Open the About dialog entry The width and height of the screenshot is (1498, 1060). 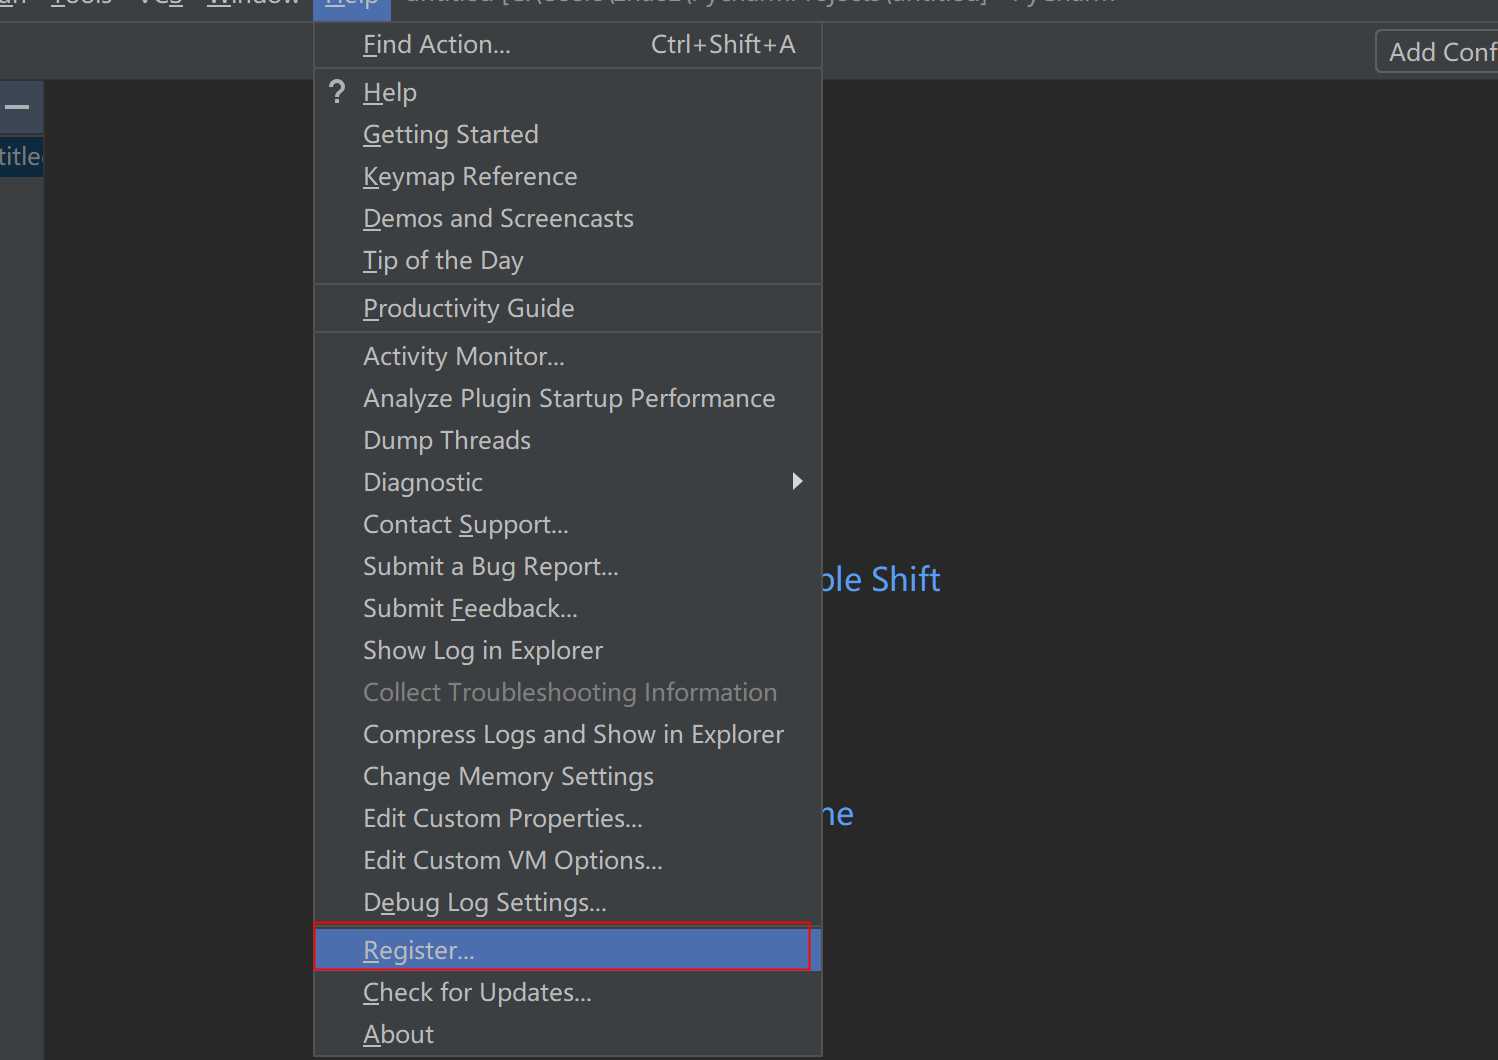pyautogui.click(x=398, y=1035)
